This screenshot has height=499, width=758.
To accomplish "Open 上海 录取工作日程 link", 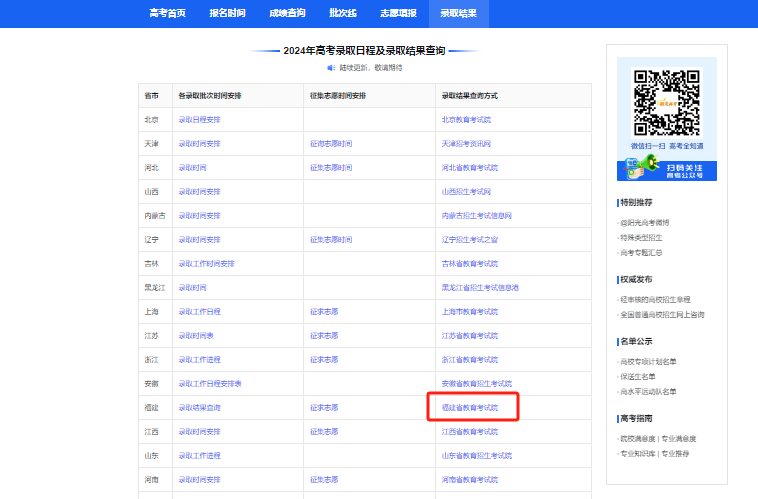I will [199, 312].
